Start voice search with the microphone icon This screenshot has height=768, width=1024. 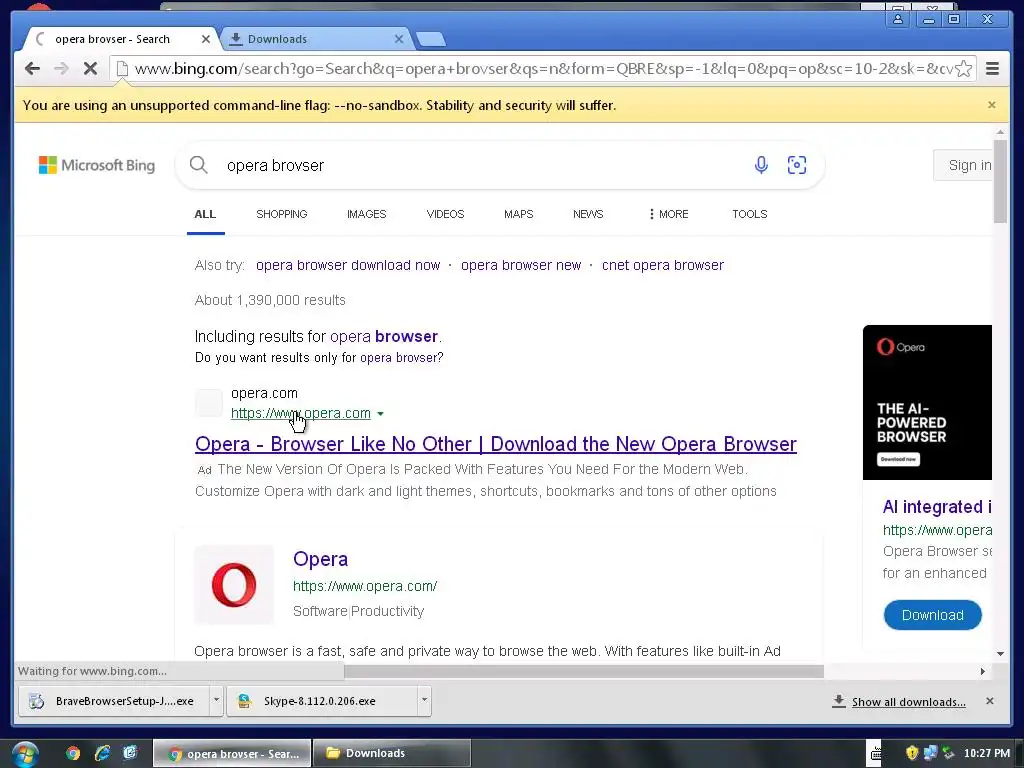click(761, 165)
